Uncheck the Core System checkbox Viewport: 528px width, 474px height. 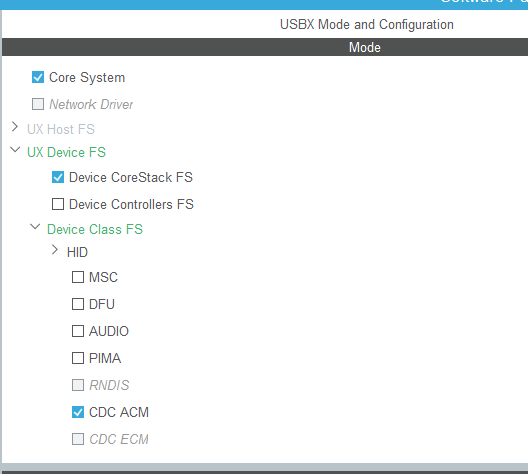click(x=38, y=77)
